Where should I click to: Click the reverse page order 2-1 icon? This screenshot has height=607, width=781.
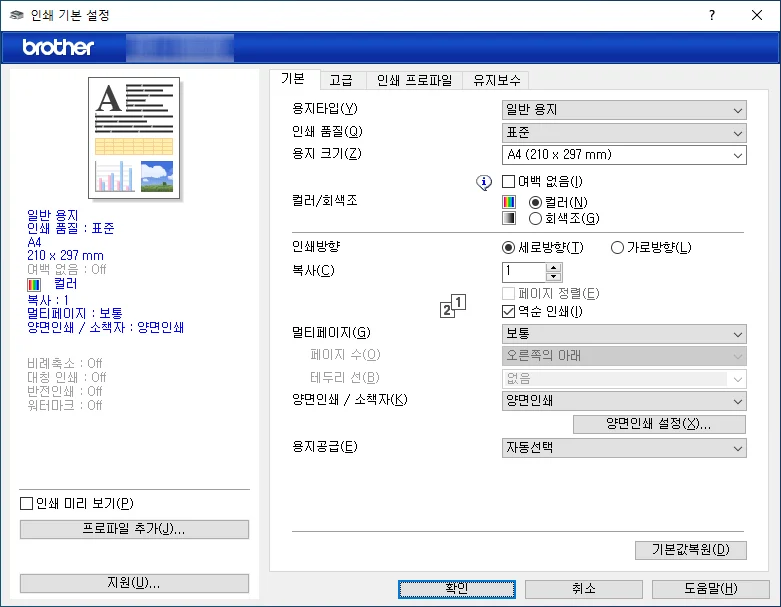(x=453, y=306)
